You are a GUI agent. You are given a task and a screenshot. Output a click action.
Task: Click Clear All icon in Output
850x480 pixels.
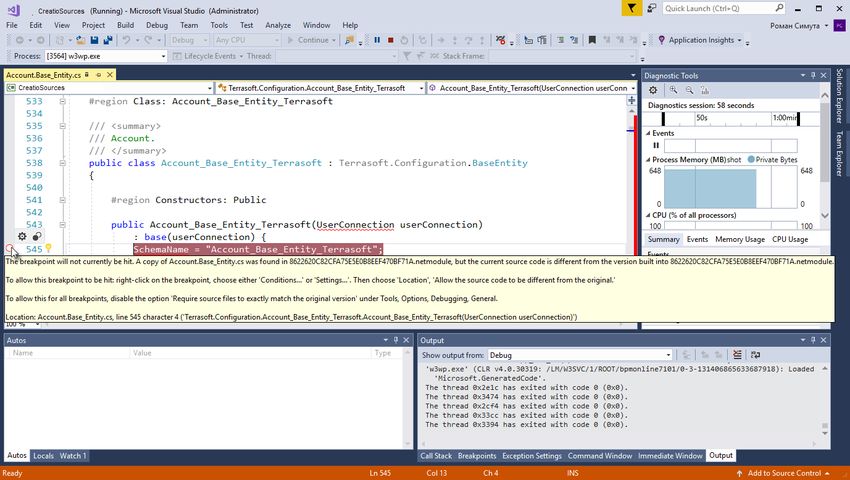click(737, 355)
